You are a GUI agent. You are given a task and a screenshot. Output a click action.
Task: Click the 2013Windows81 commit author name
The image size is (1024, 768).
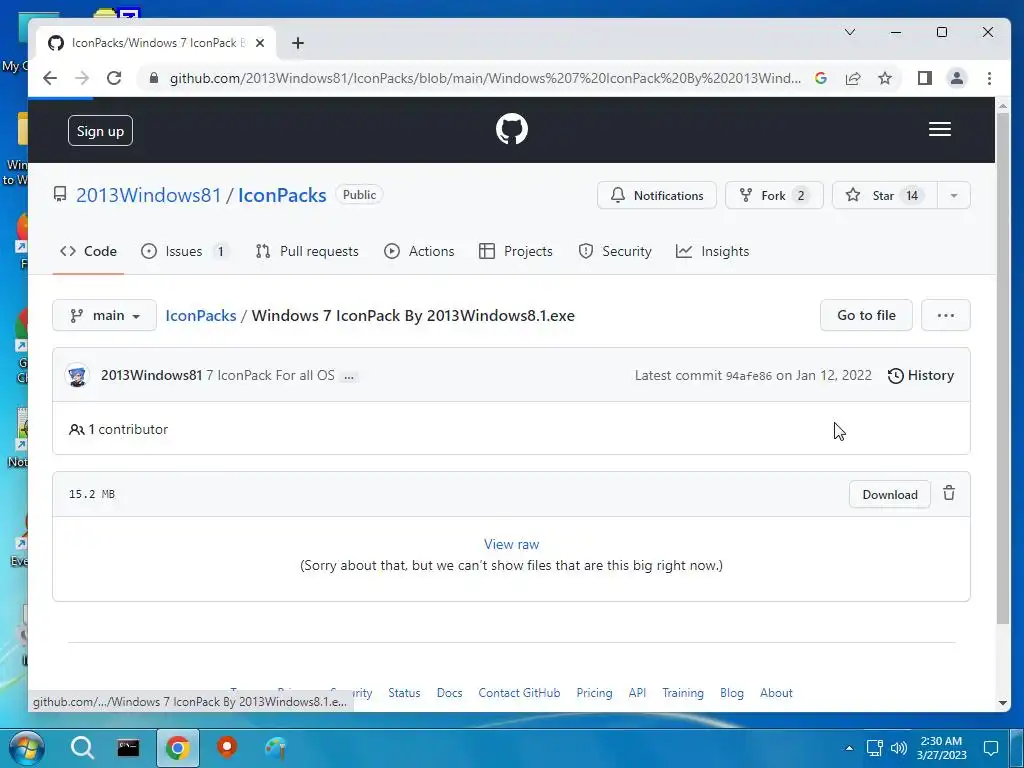152,376
